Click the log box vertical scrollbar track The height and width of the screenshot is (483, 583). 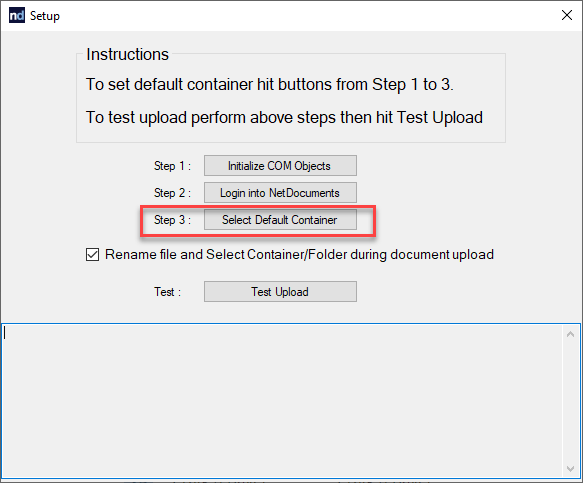click(x=570, y=402)
